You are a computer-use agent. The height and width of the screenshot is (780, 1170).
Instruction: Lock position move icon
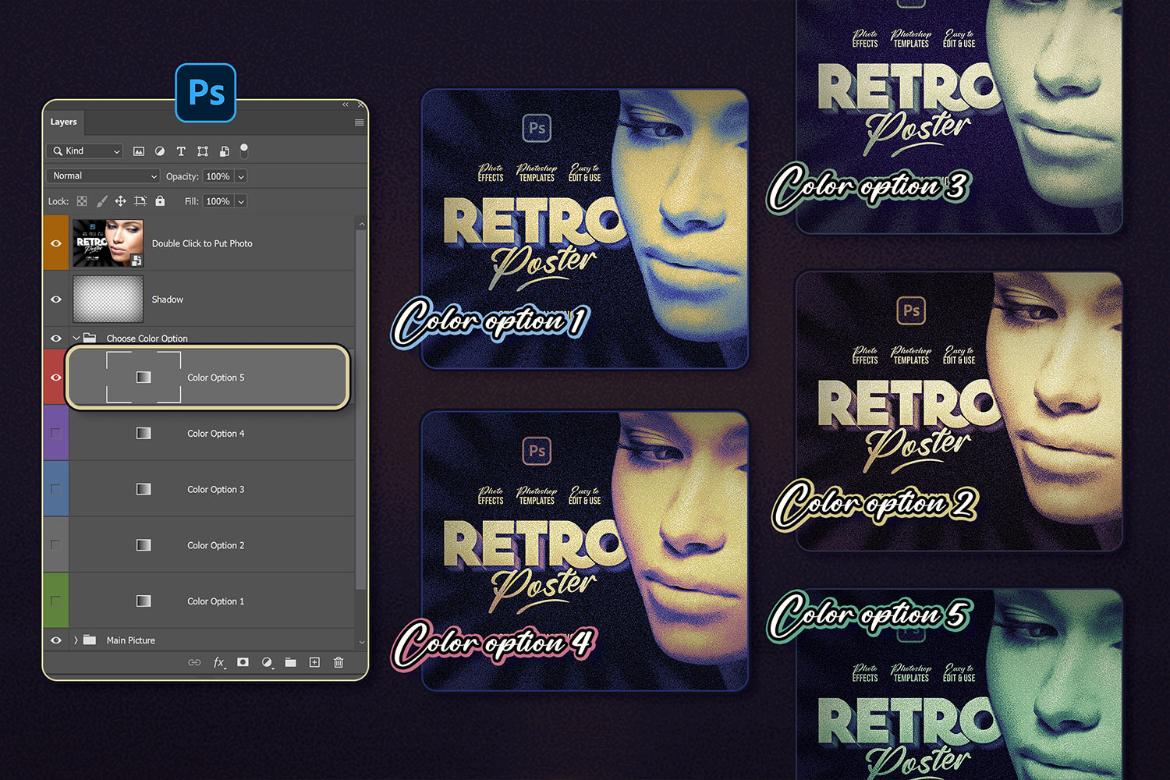[x=120, y=202]
